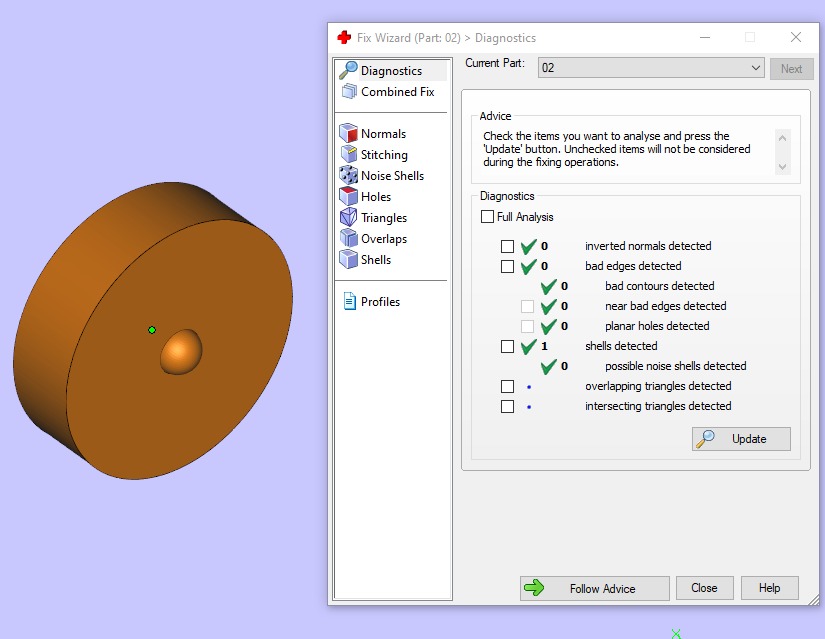Click the Diagnostics magnifier icon
825x639 pixels.
(x=348, y=70)
